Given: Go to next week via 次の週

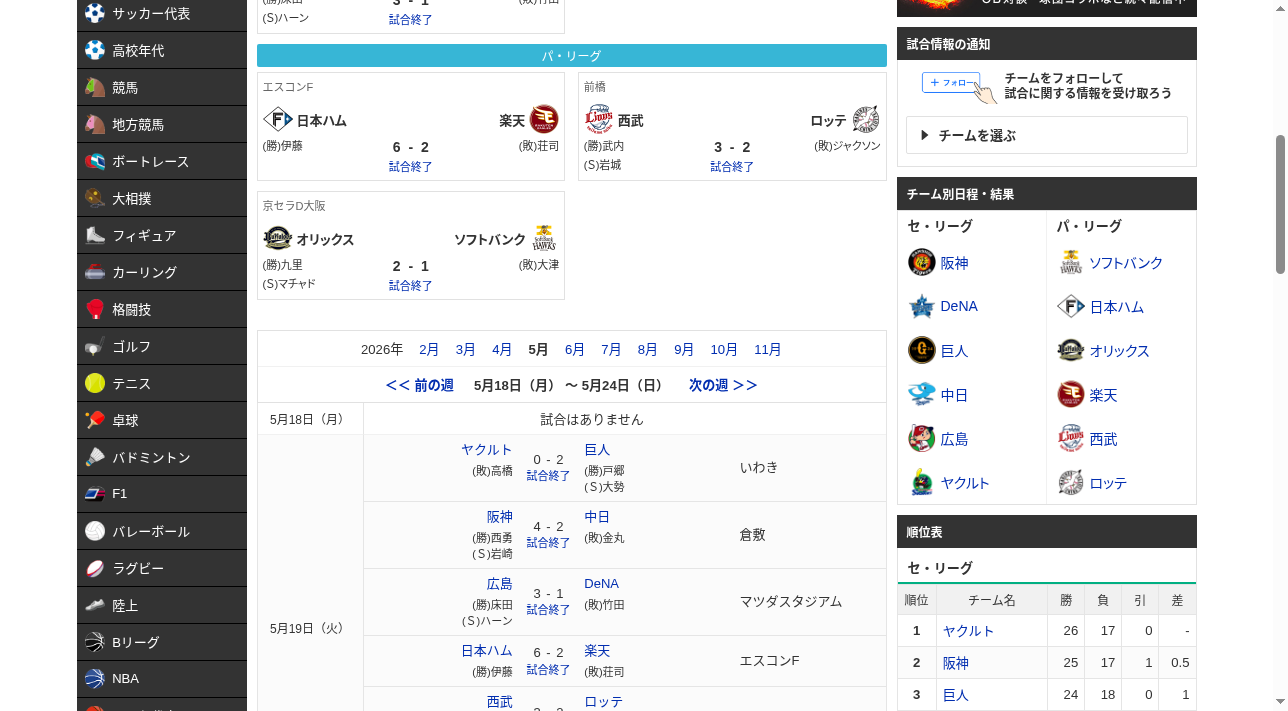Looking at the screenshot, I should tap(723, 385).
